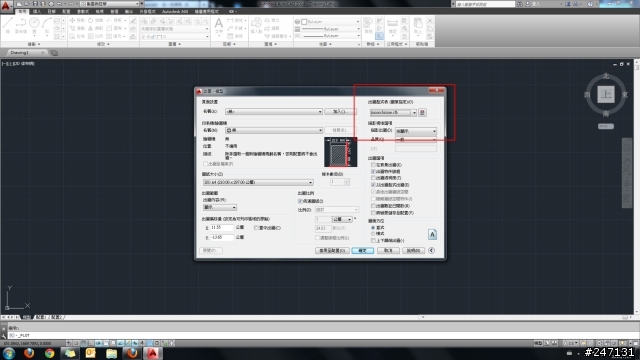
Task: Select the Polyline tool in the ribbon
Action: point(21,24)
